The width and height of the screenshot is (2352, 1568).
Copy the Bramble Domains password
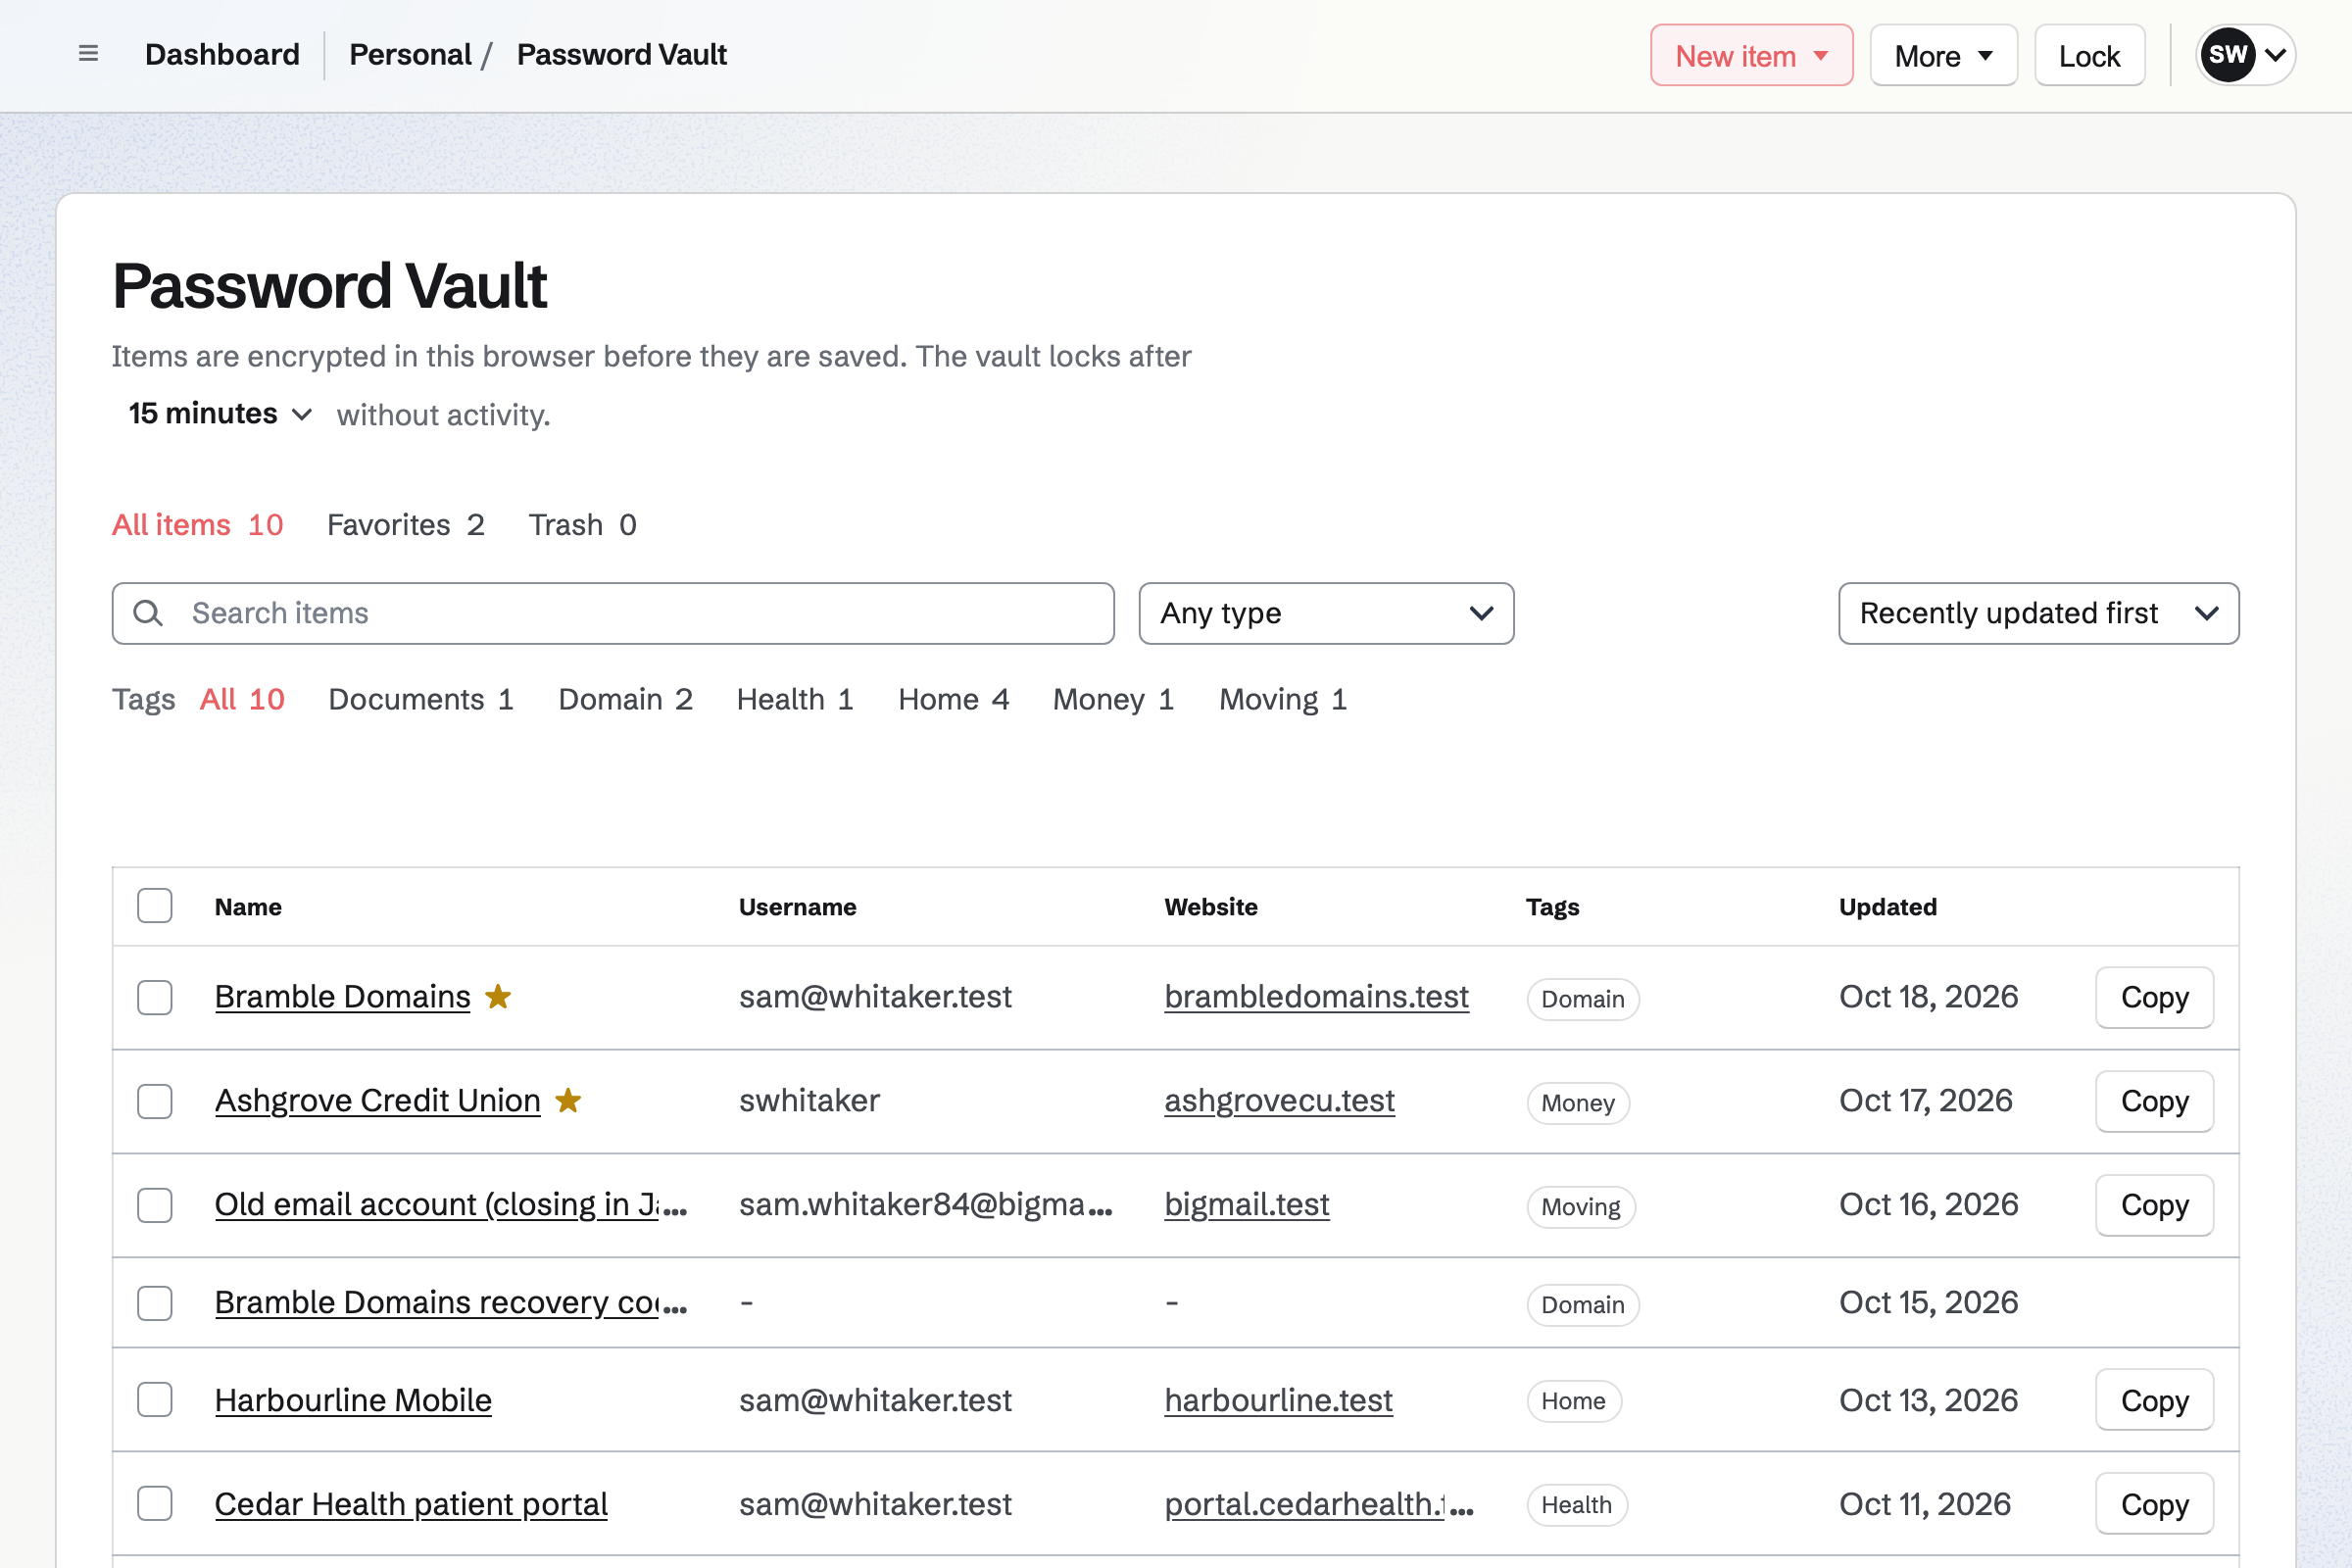(x=2154, y=997)
